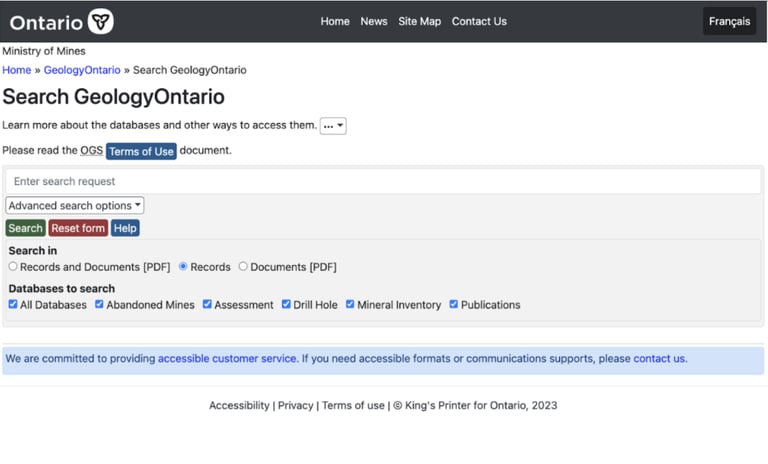Screen dimensions: 768x464
Task: Open the contact us link in notice
Action: (x=659, y=359)
